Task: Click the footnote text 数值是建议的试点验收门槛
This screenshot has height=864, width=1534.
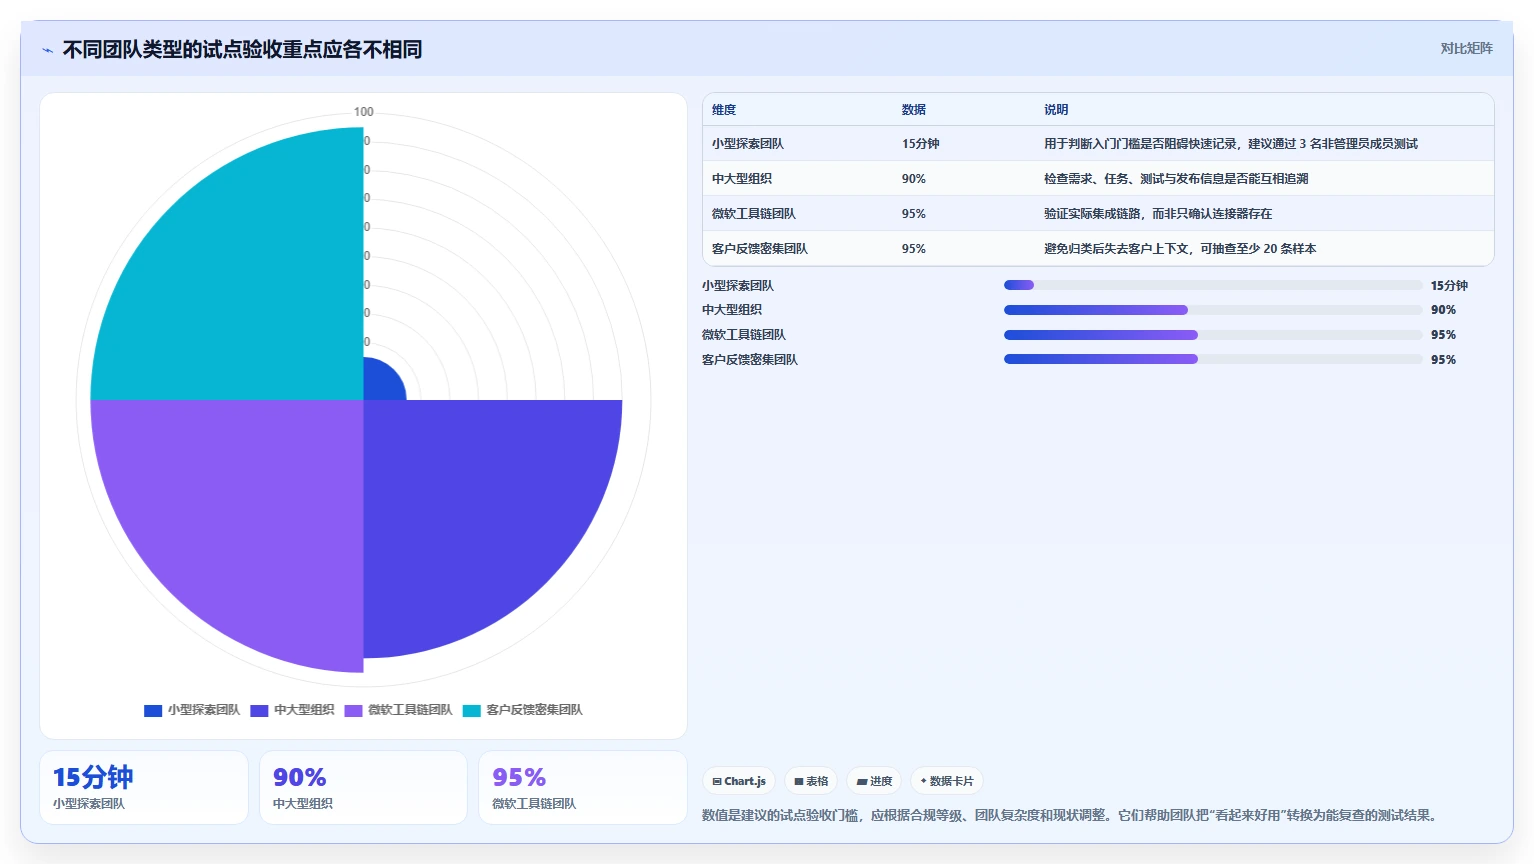Action: (x=1071, y=816)
